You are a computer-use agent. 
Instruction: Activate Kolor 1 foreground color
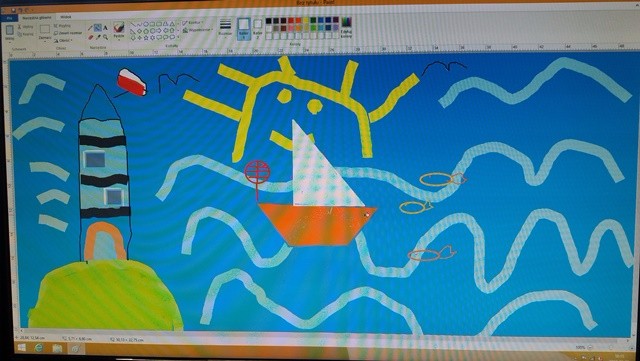(x=244, y=28)
